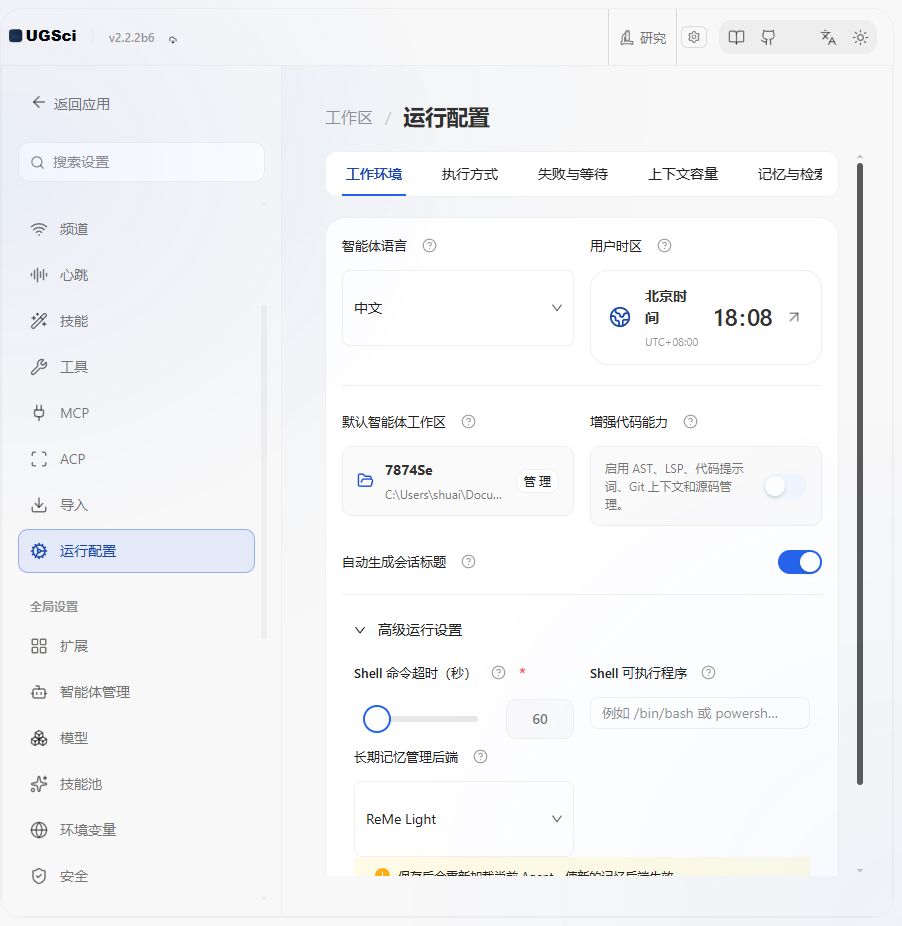902x926 pixels.
Task: Click the UTC+08:00 offset label
Action: tap(672, 342)
